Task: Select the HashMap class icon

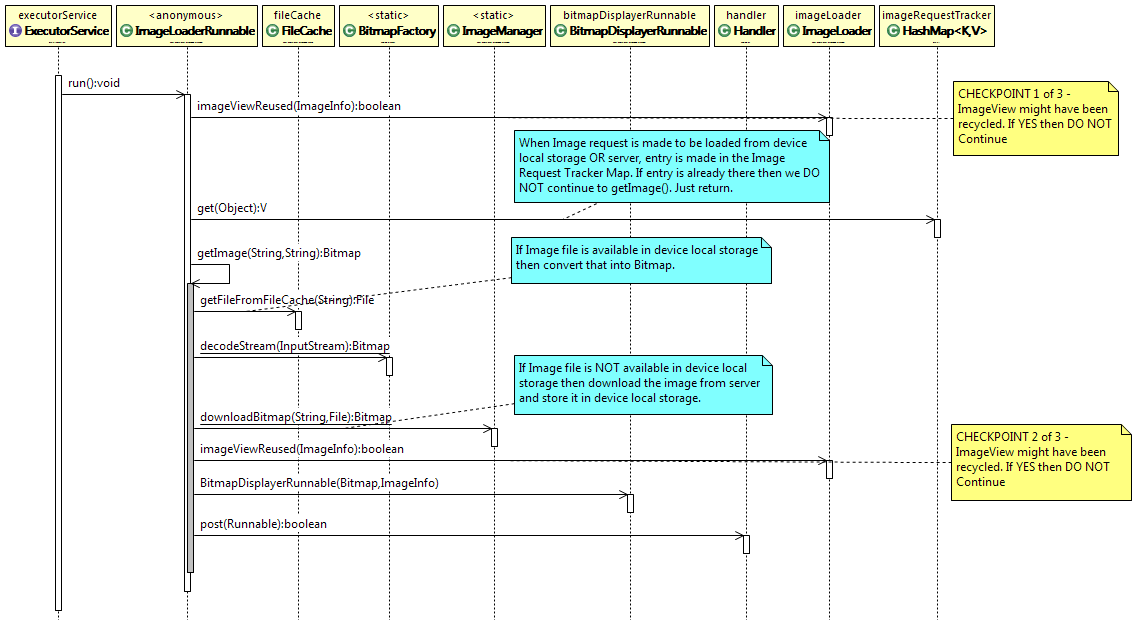Action: pyautogui.click(x=893, y=32)
